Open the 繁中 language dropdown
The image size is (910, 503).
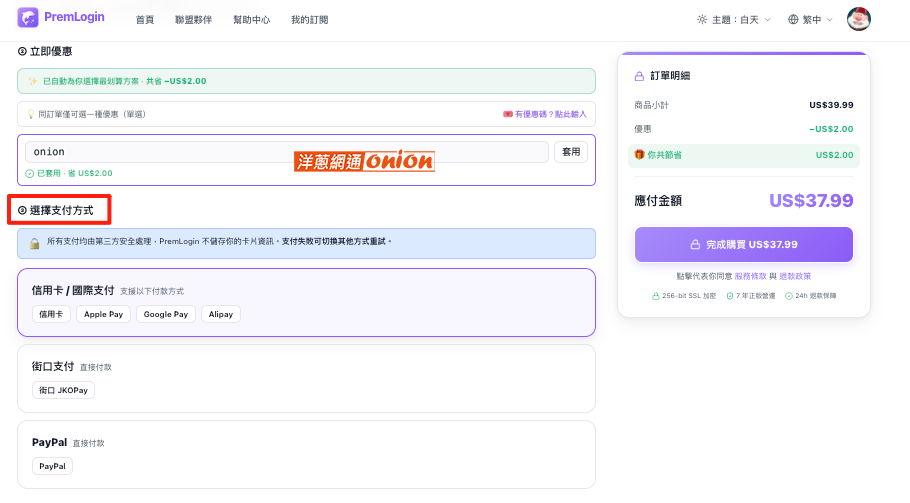tap(810, 20)
